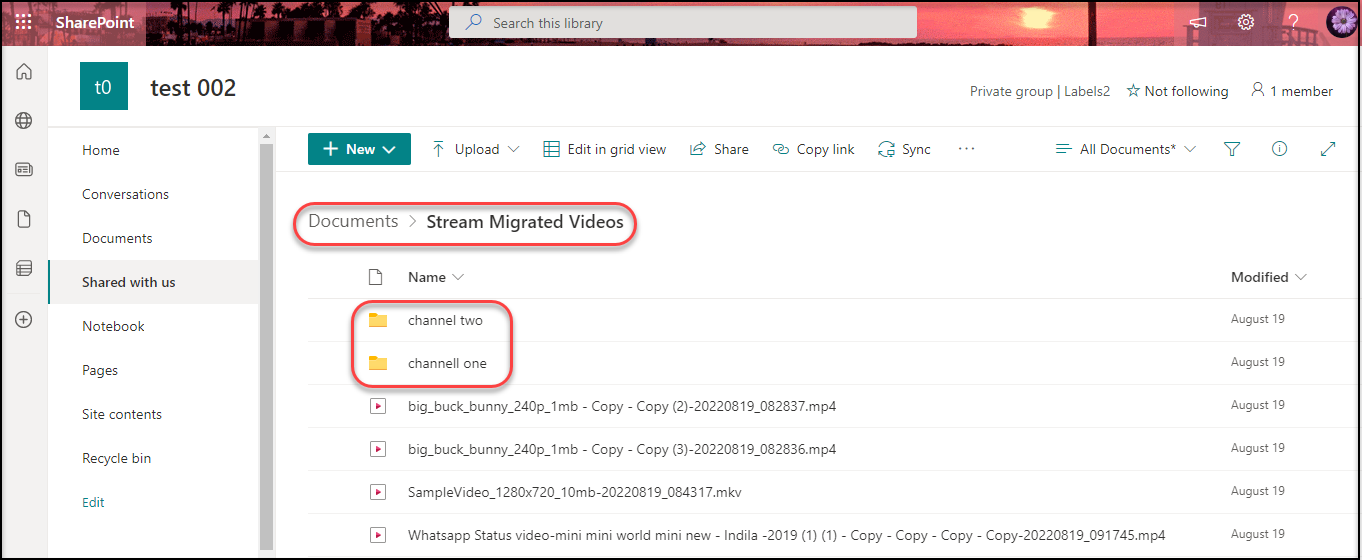The image size is (1362, 560).
Task: Go to Site contents in navigation
Action: (x=122, y=414)
